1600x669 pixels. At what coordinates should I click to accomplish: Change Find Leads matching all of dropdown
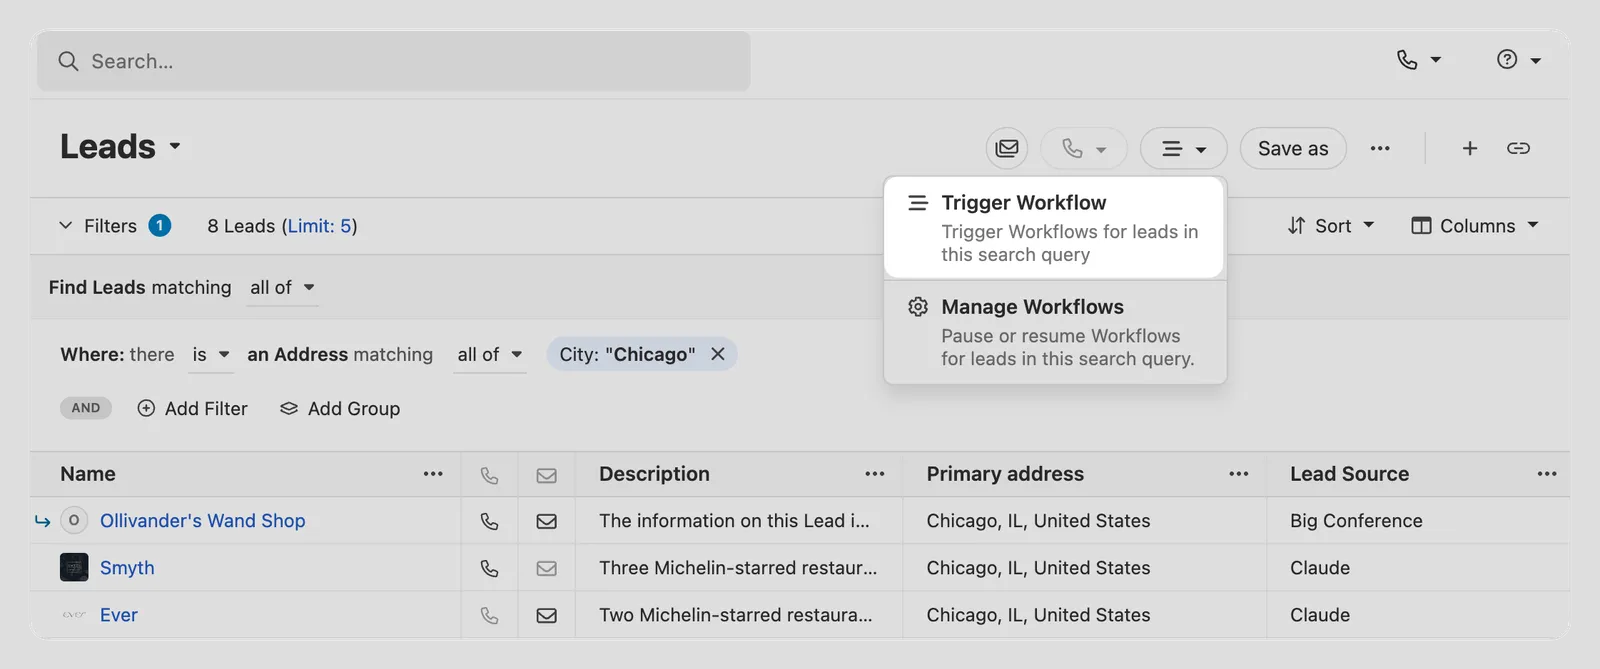(x=282, y=287)
